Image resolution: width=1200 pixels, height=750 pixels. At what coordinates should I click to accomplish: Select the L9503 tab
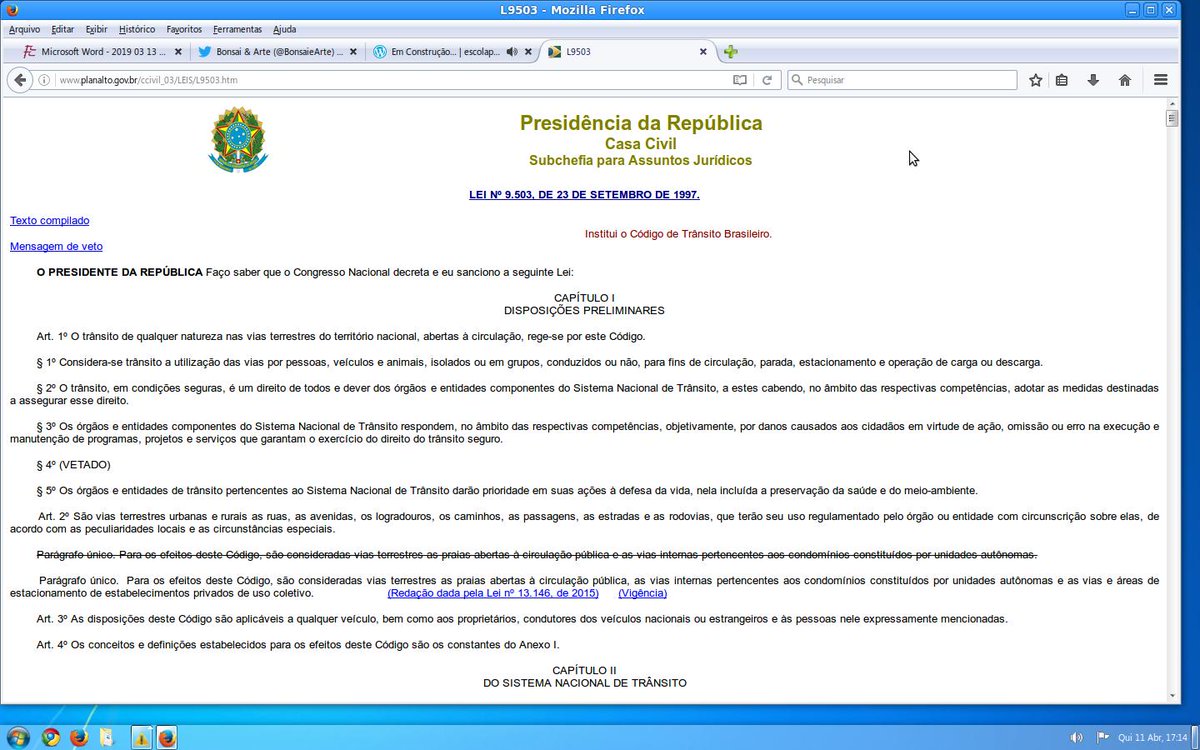pos(628,52)
